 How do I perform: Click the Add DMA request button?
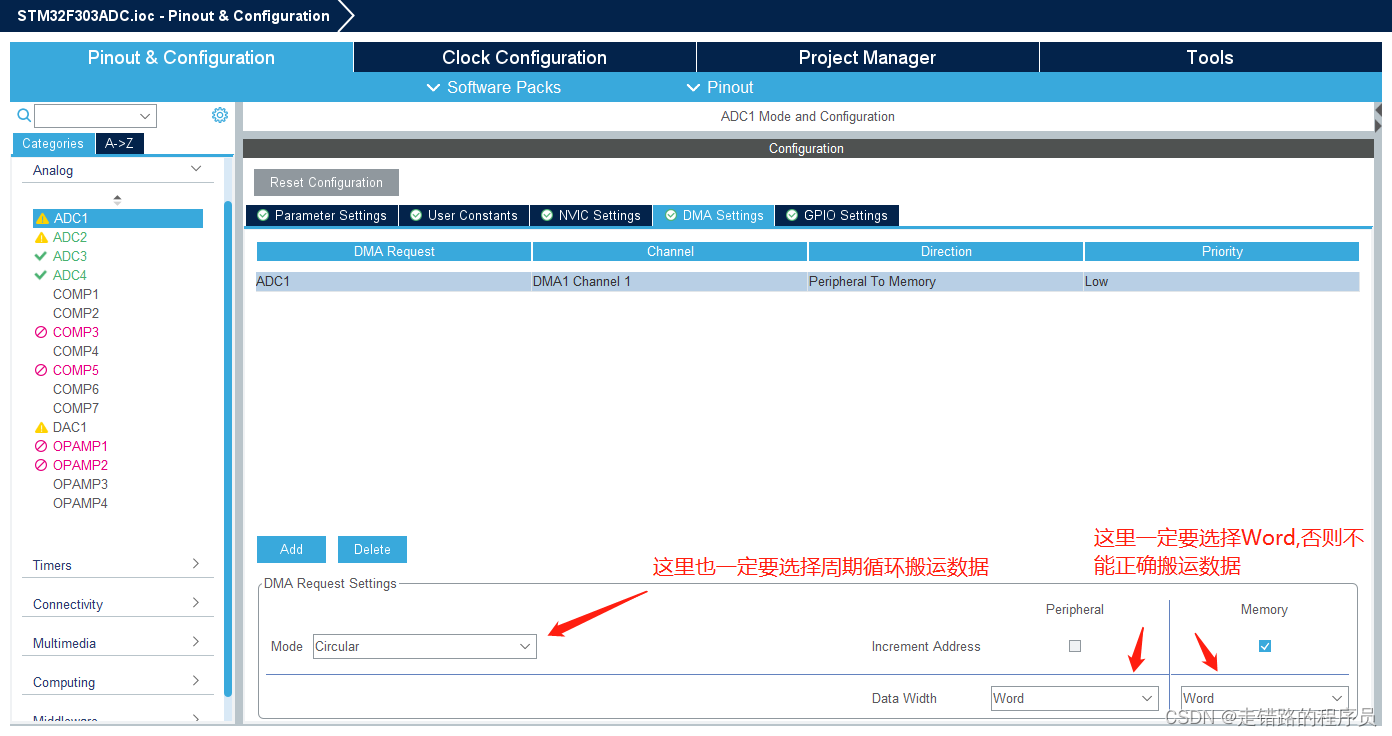click(x=291, y=549)
